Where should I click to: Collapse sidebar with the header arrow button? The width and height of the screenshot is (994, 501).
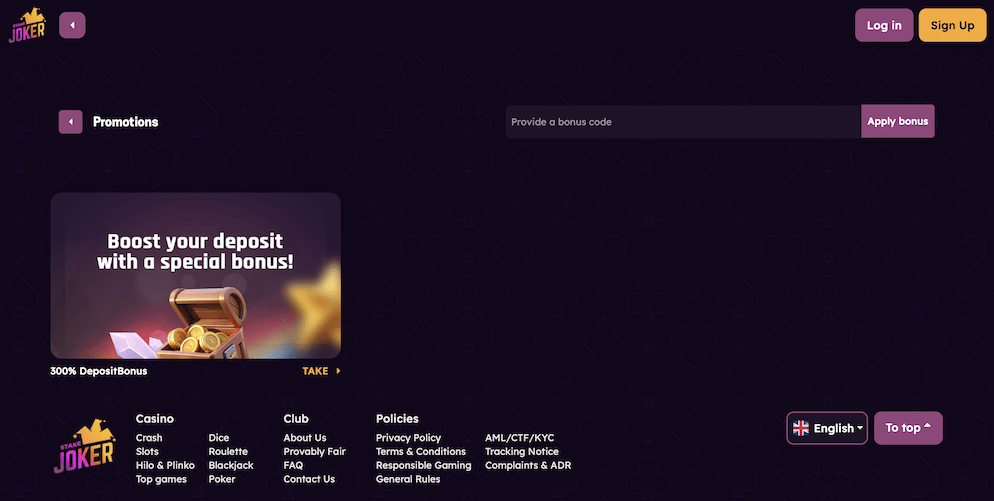(72, 25)
